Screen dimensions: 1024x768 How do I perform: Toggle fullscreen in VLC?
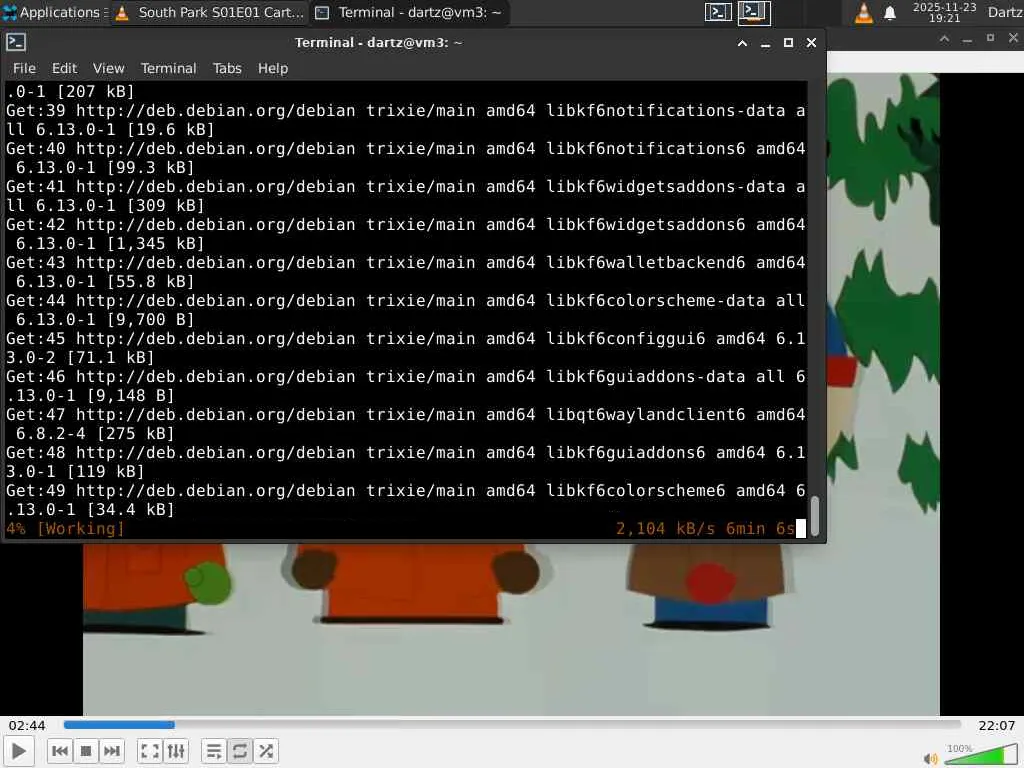tap(150, 751)
